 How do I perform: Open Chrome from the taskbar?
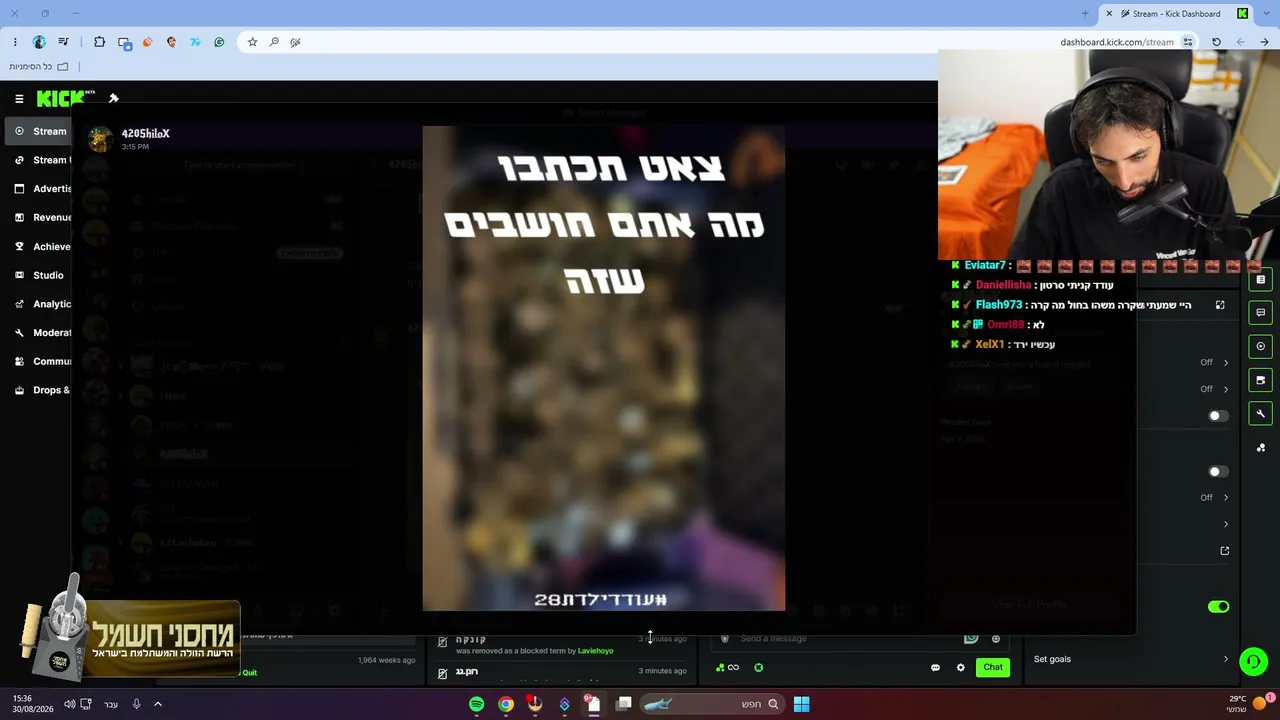[506, 704]
